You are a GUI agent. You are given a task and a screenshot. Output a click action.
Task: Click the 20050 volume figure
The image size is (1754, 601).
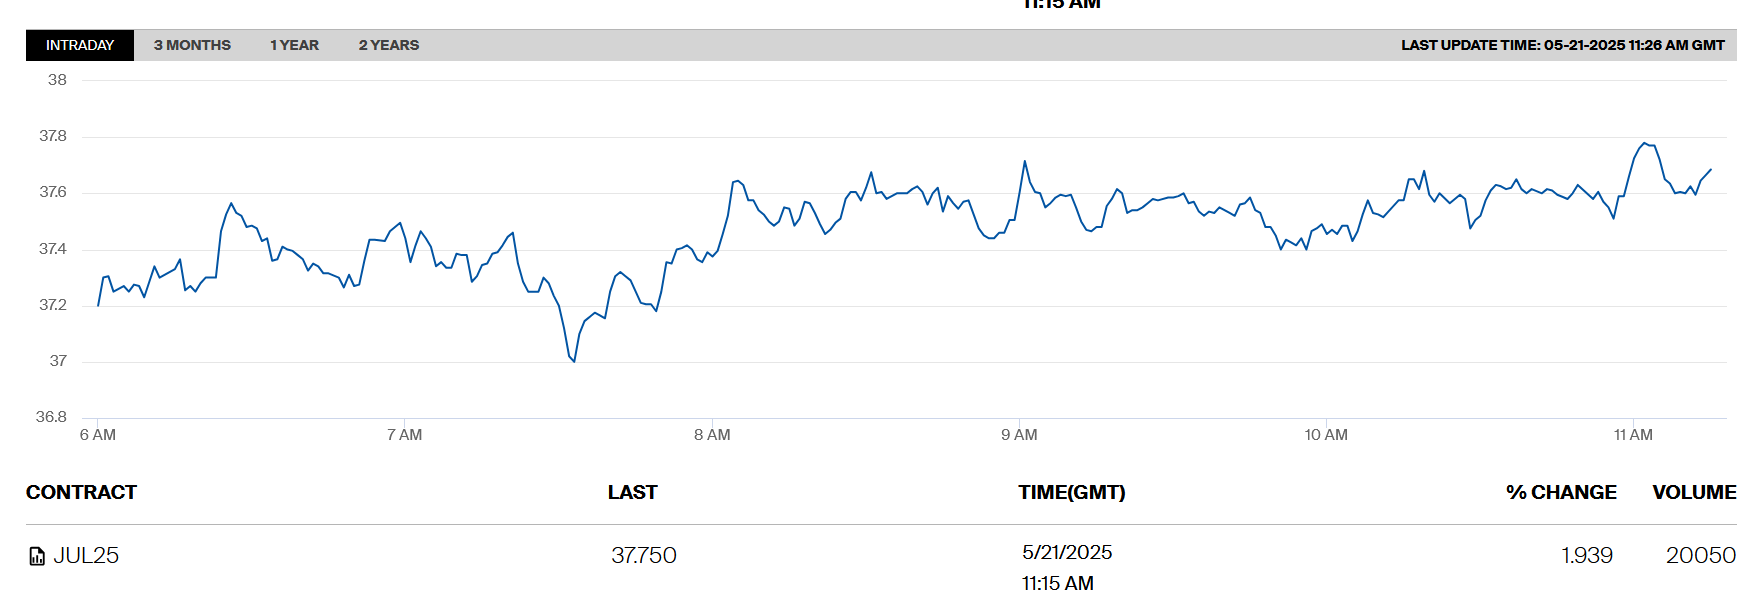coord(1700,555)
